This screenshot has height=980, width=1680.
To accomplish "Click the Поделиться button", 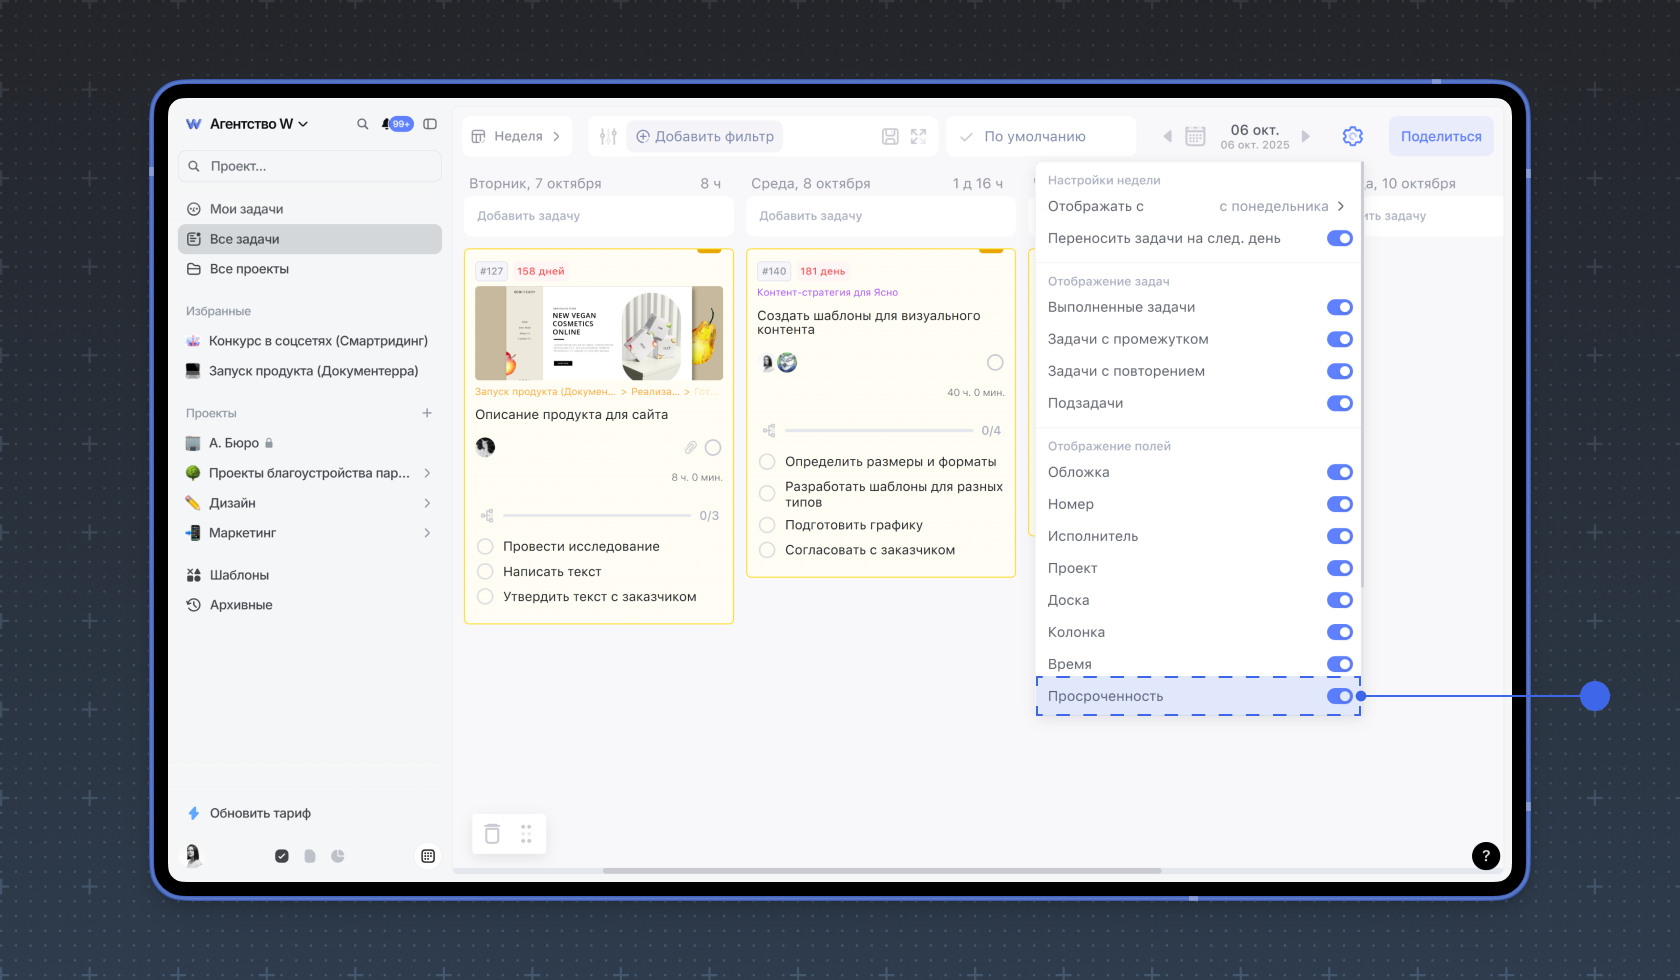I will tap(1440, 137).
